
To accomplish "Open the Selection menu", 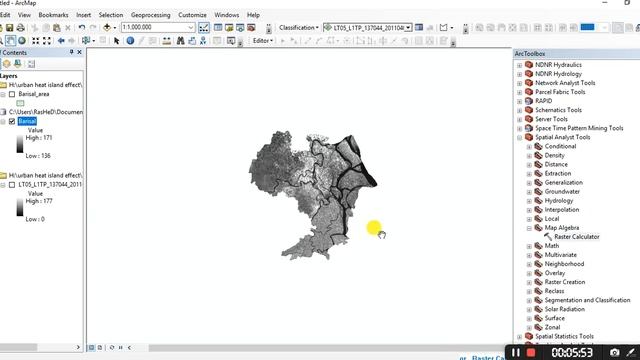I will (x=111, y=15).
